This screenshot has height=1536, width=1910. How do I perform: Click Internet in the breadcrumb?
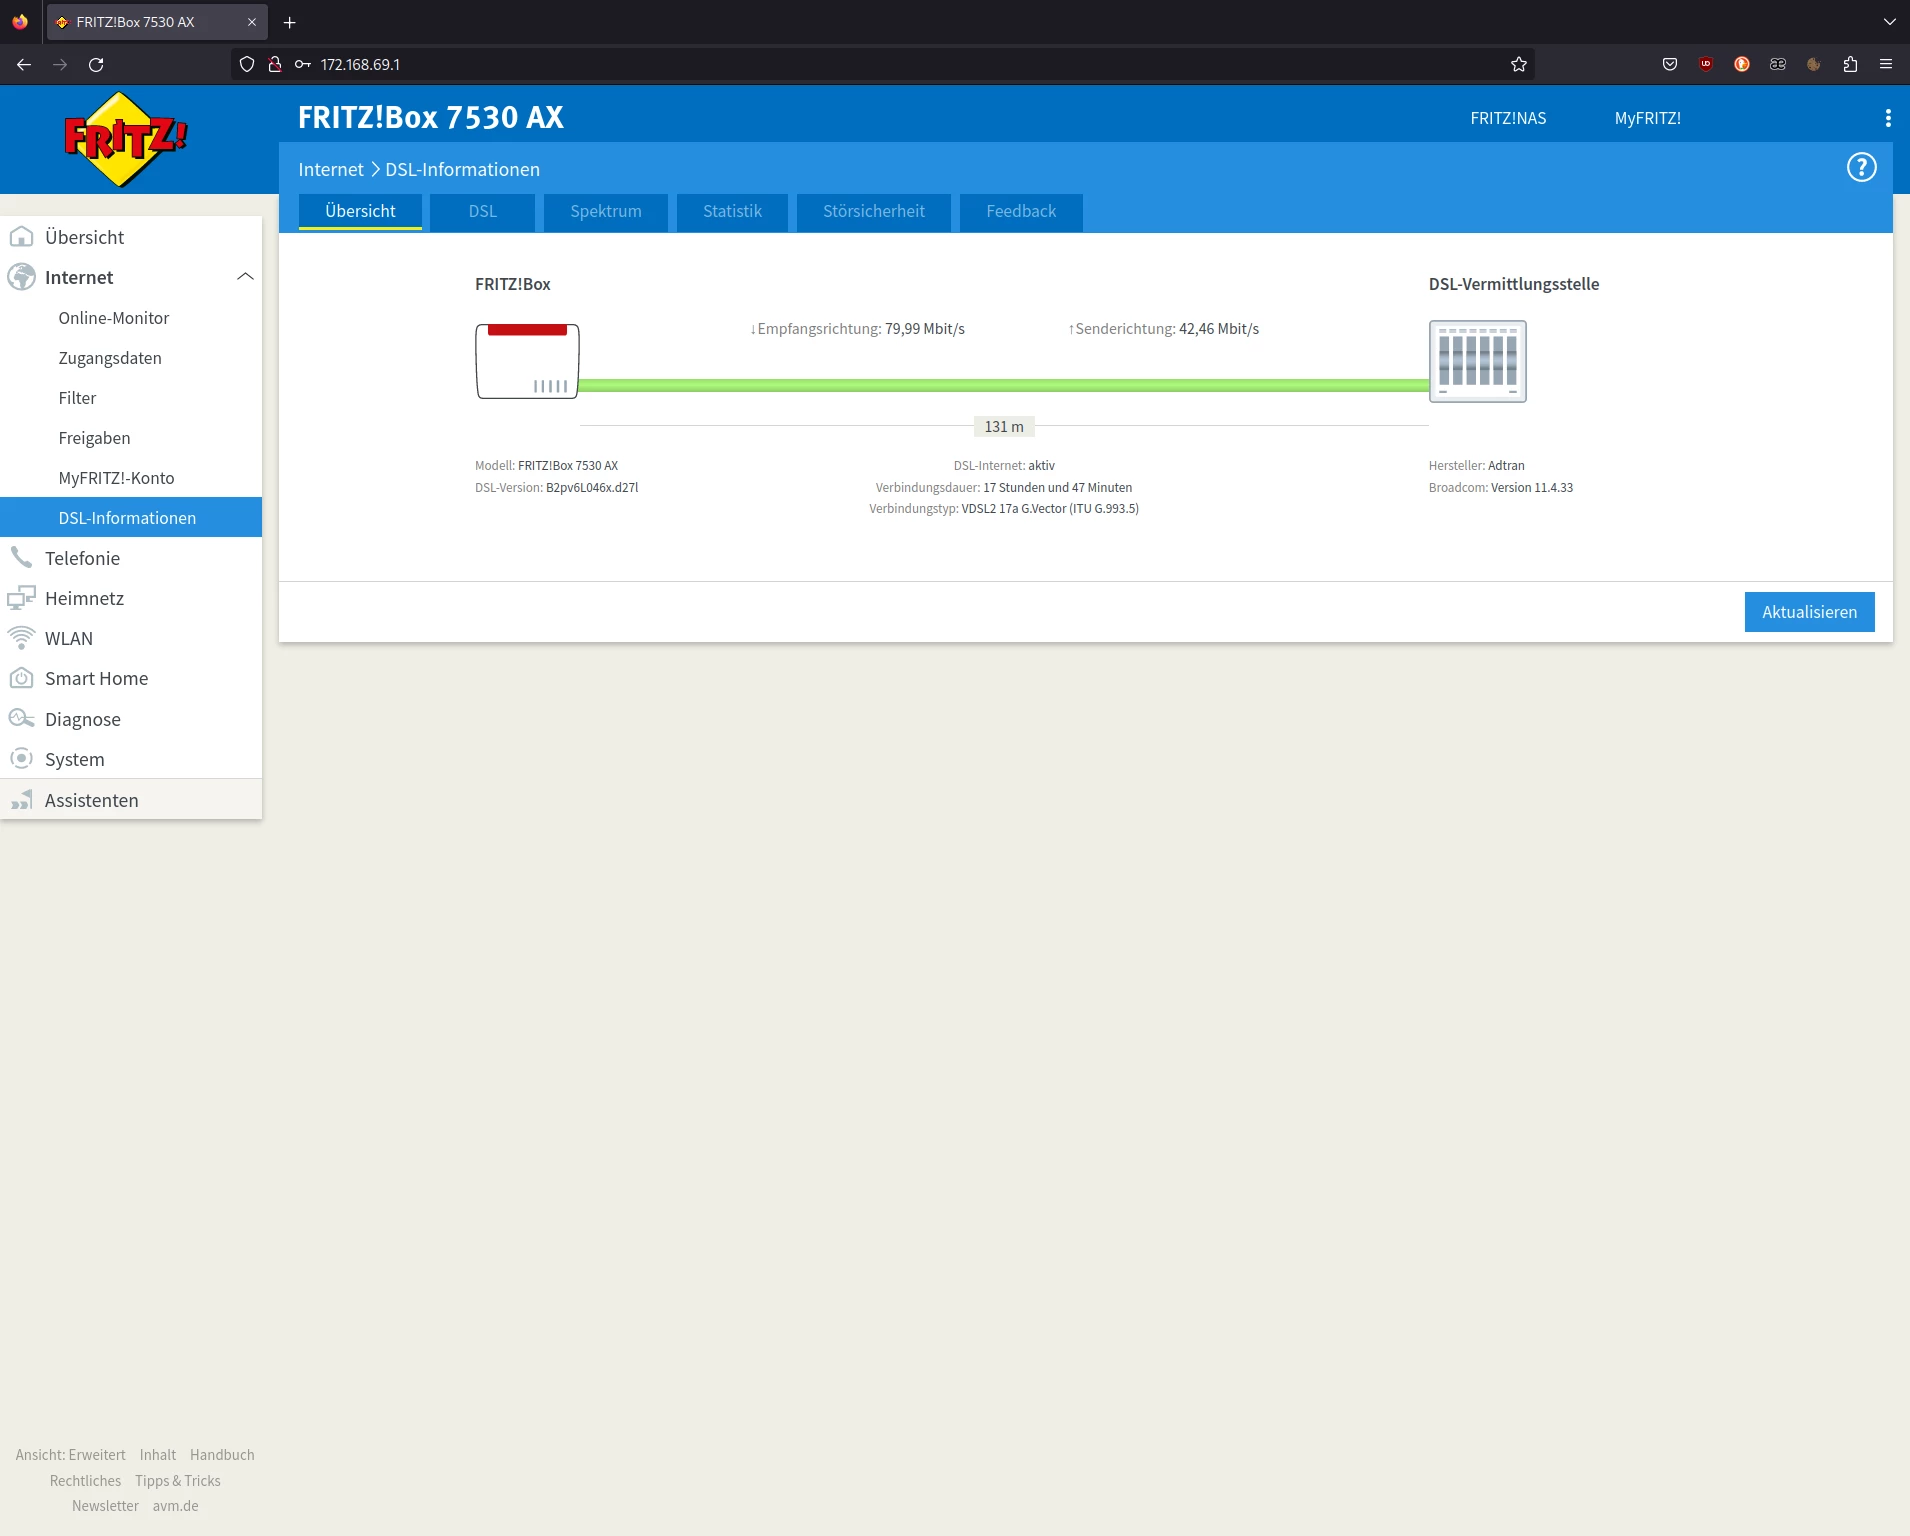coord(331,170)
